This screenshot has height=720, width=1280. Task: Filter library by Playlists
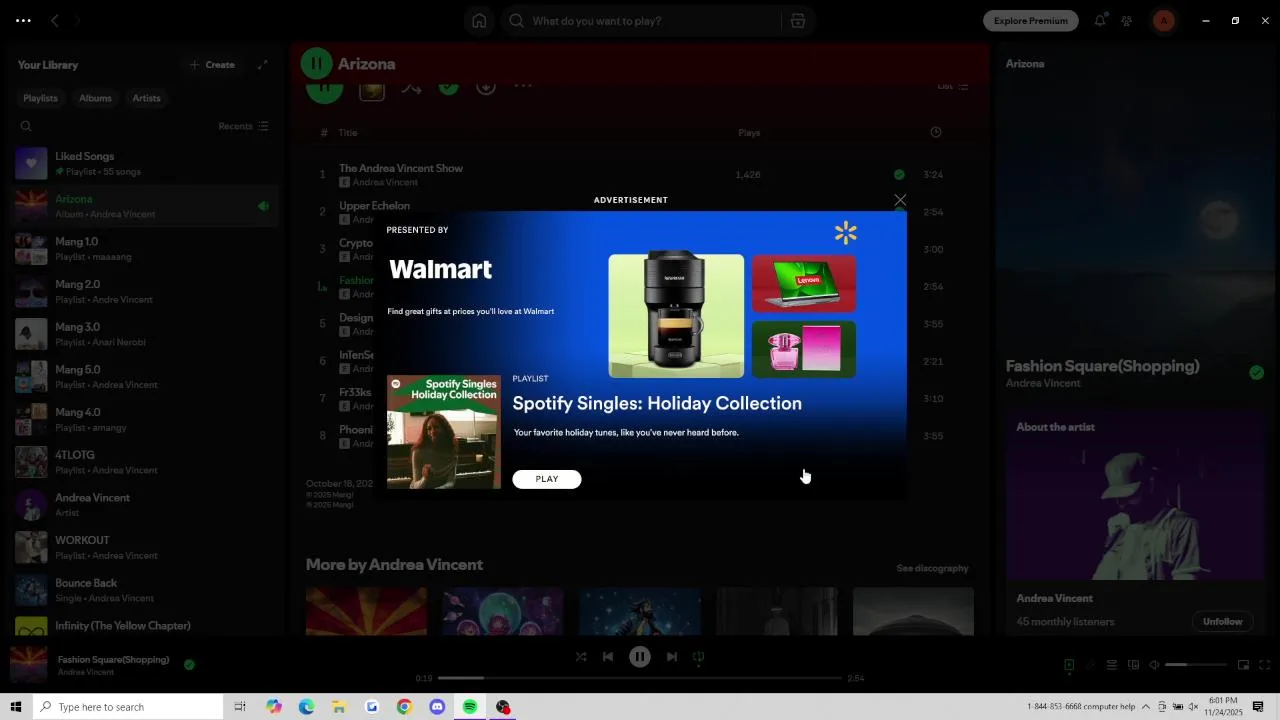[41, 98]
